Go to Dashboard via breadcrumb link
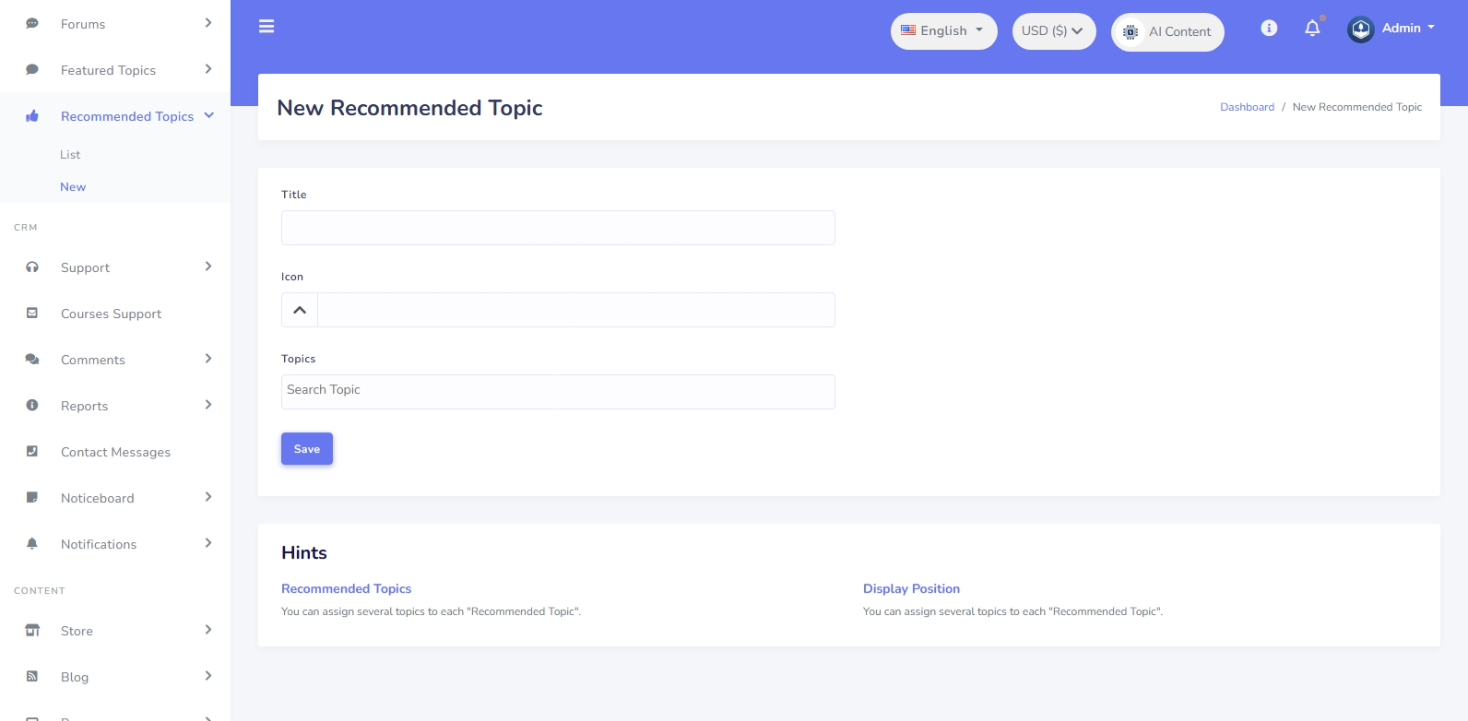1468x721 pixels. pyautogui.click(x=1246, y=107)
